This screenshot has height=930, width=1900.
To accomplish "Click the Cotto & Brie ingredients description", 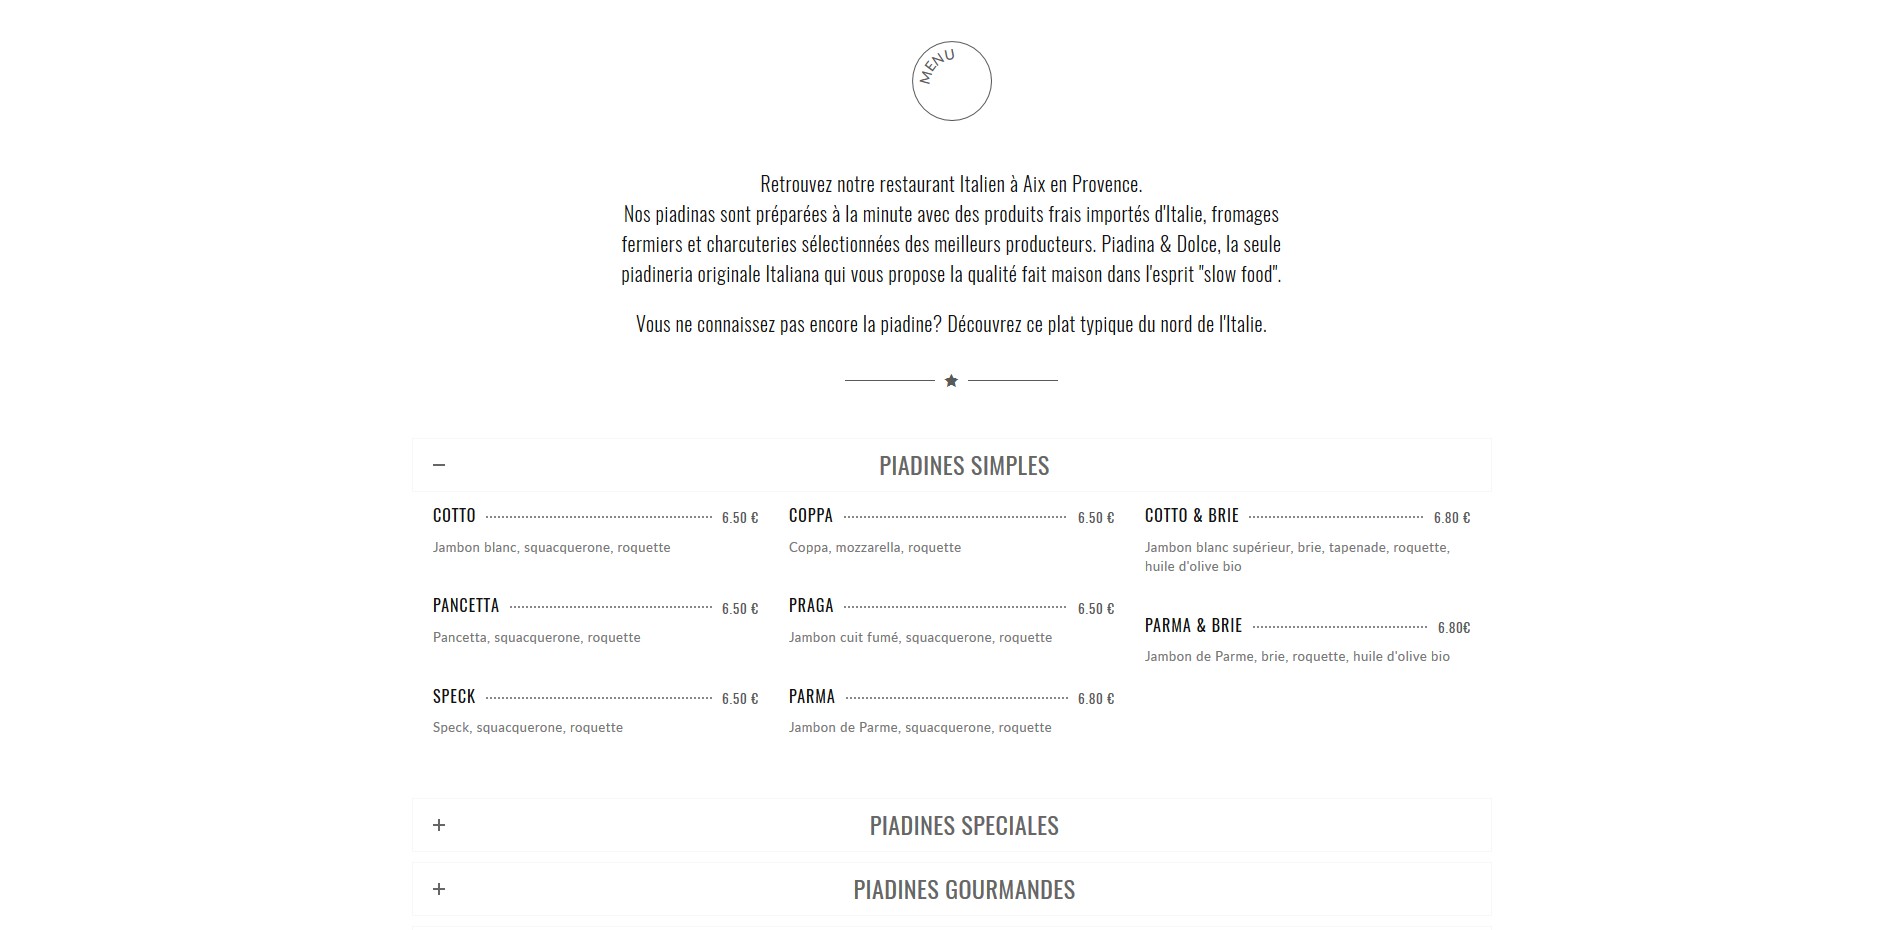I will click(x=1297, y=557).
